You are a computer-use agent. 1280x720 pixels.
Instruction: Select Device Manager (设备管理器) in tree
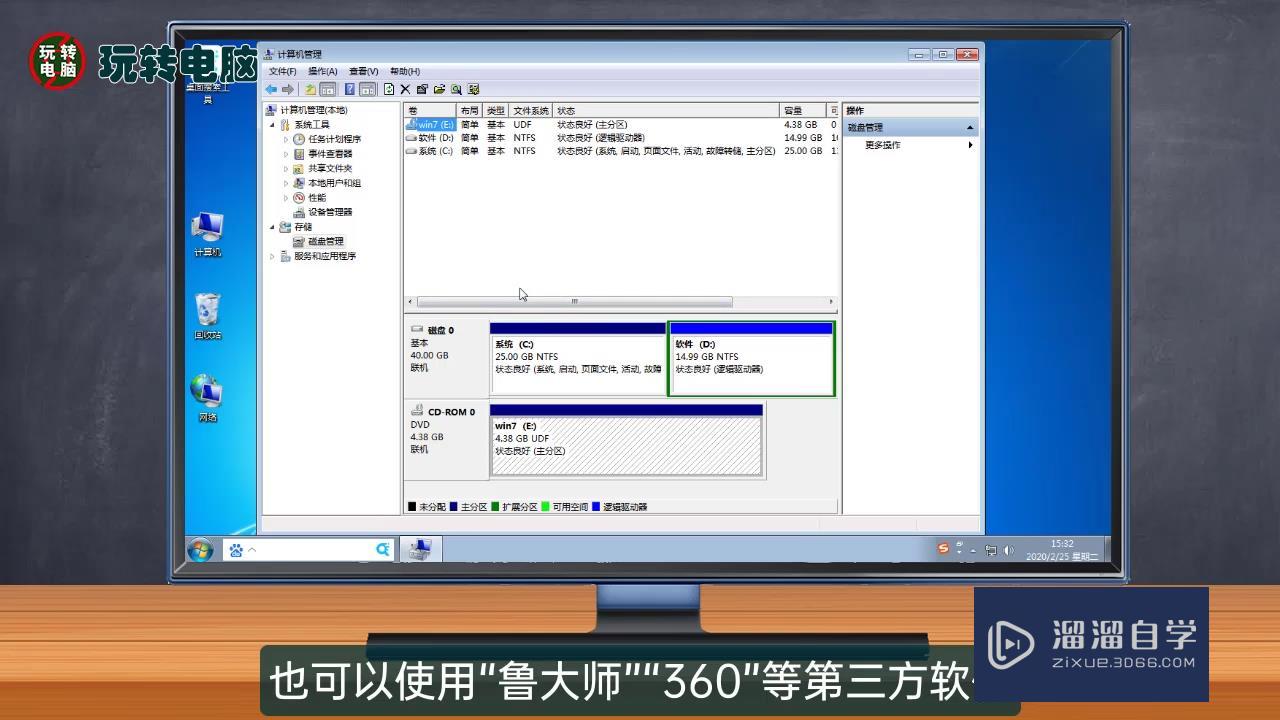click(x=329, y=212)
